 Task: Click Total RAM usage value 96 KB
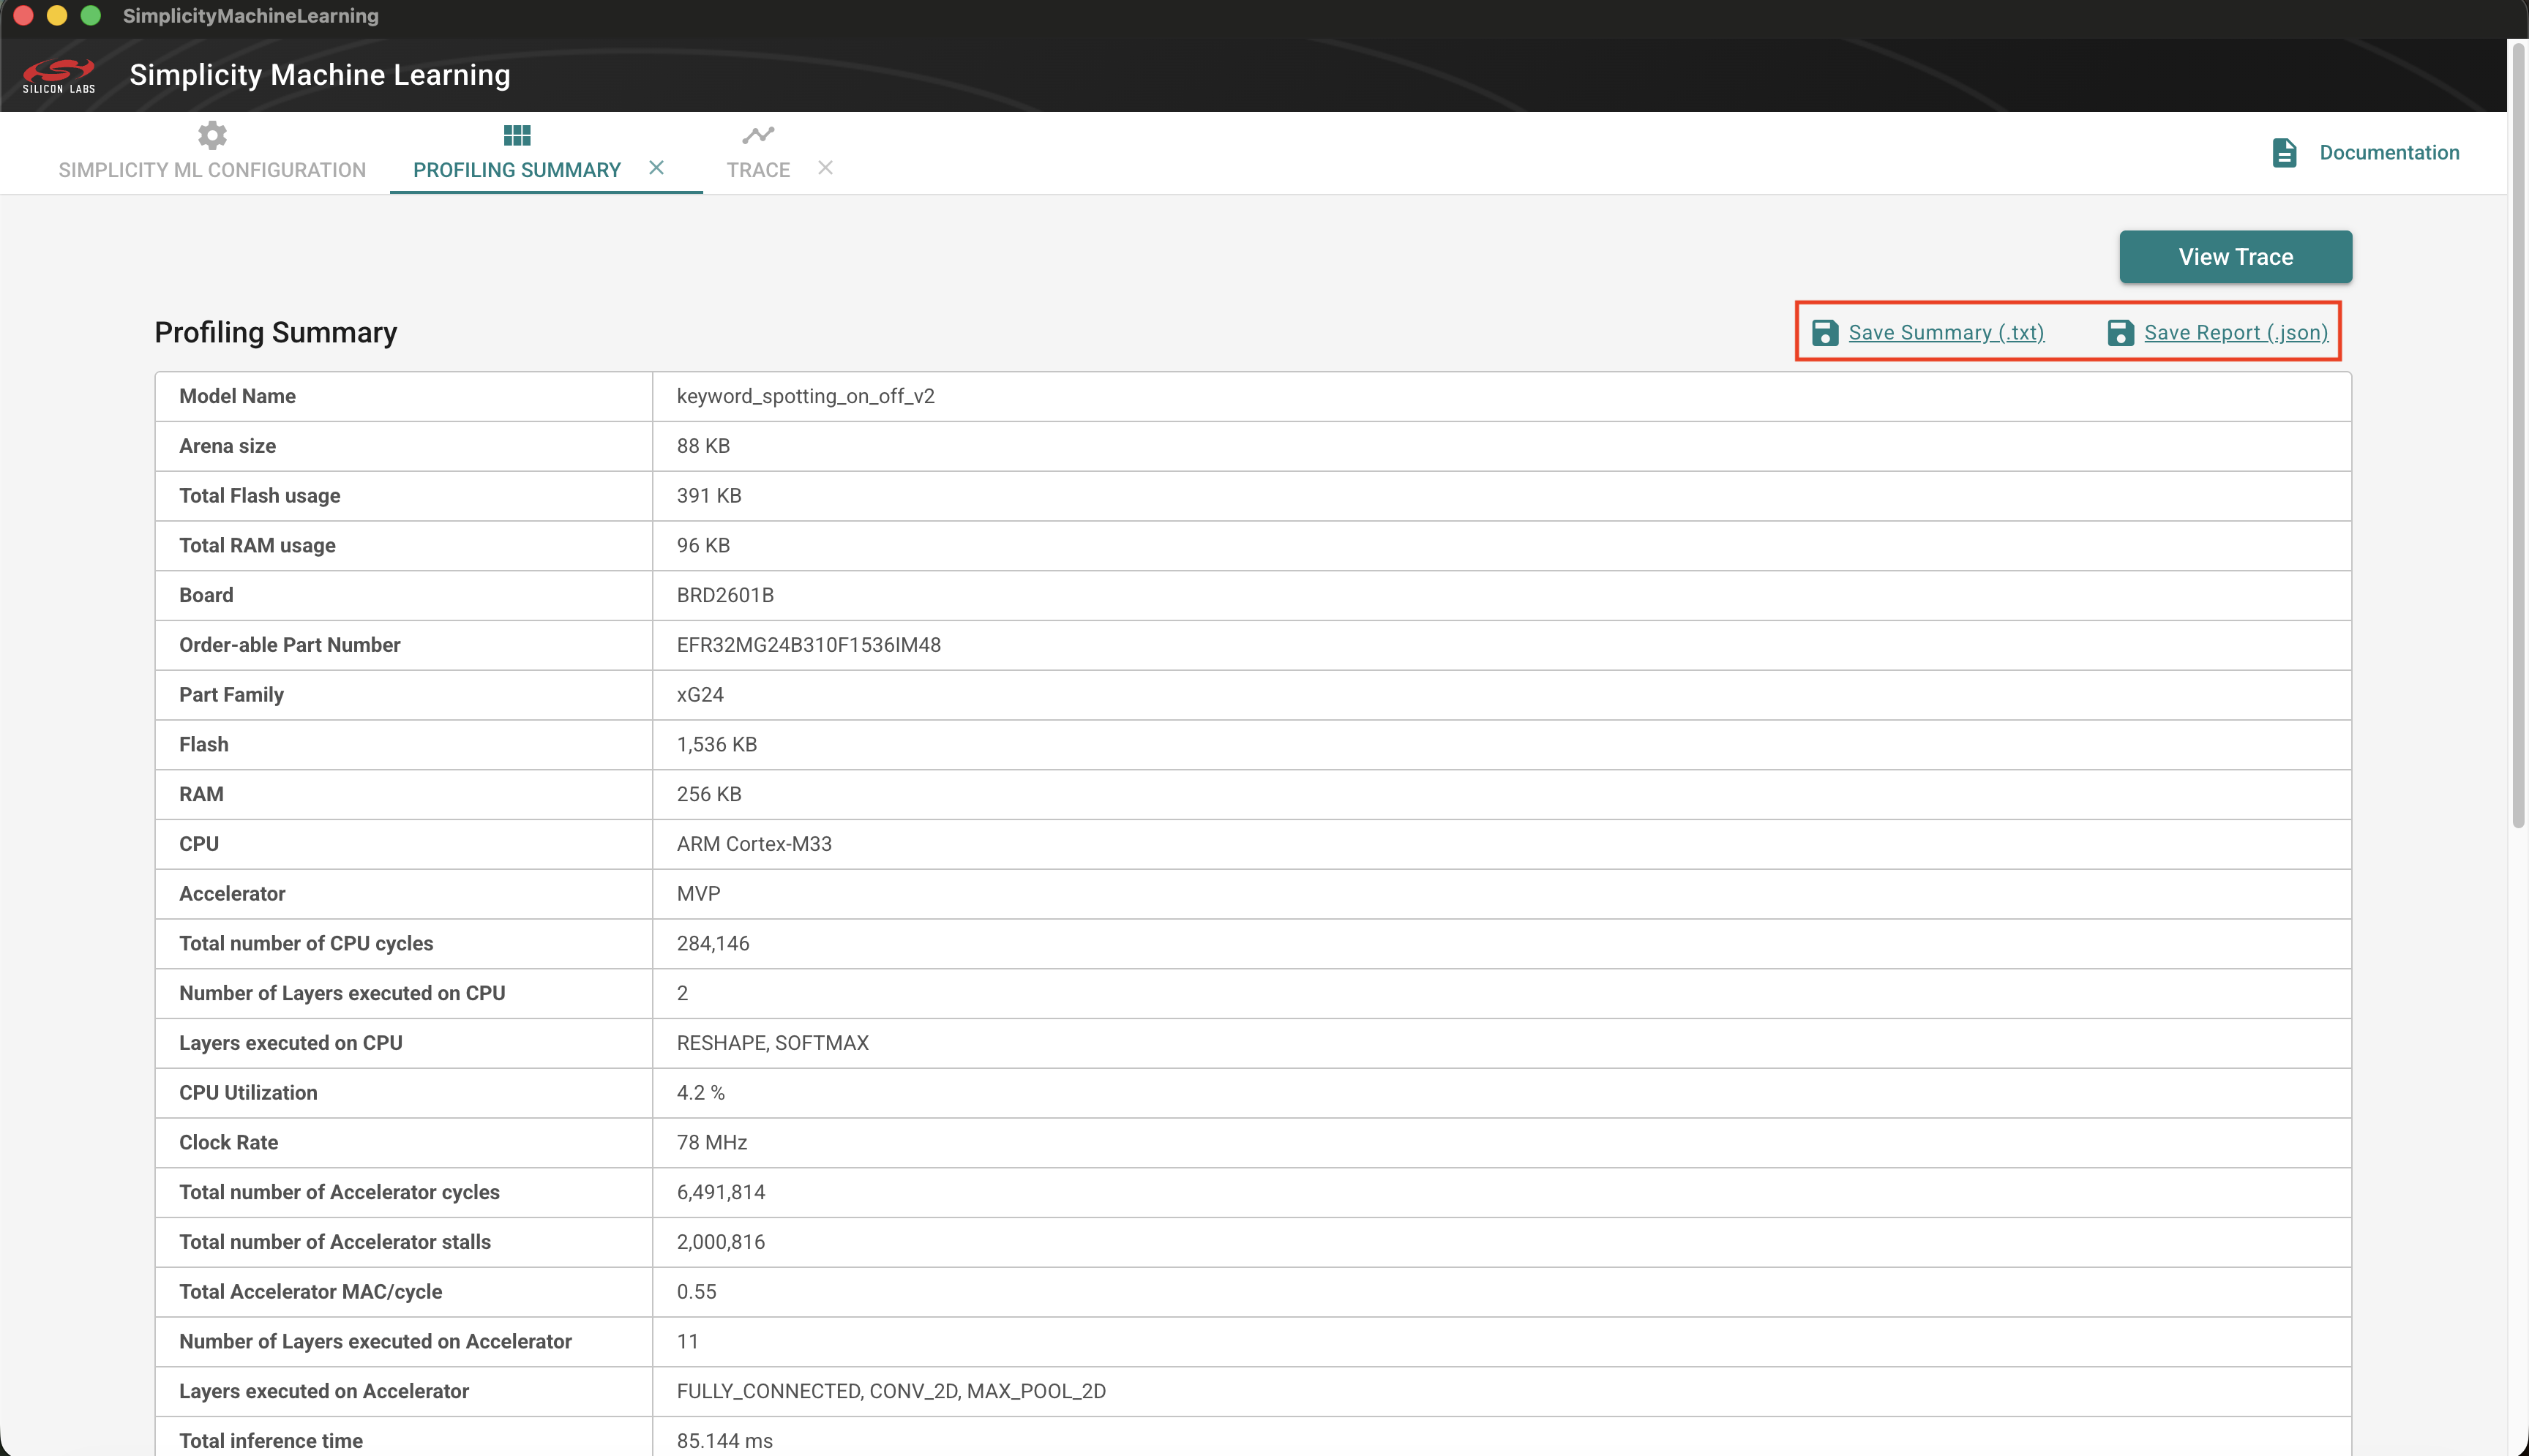tap(703, 546)
